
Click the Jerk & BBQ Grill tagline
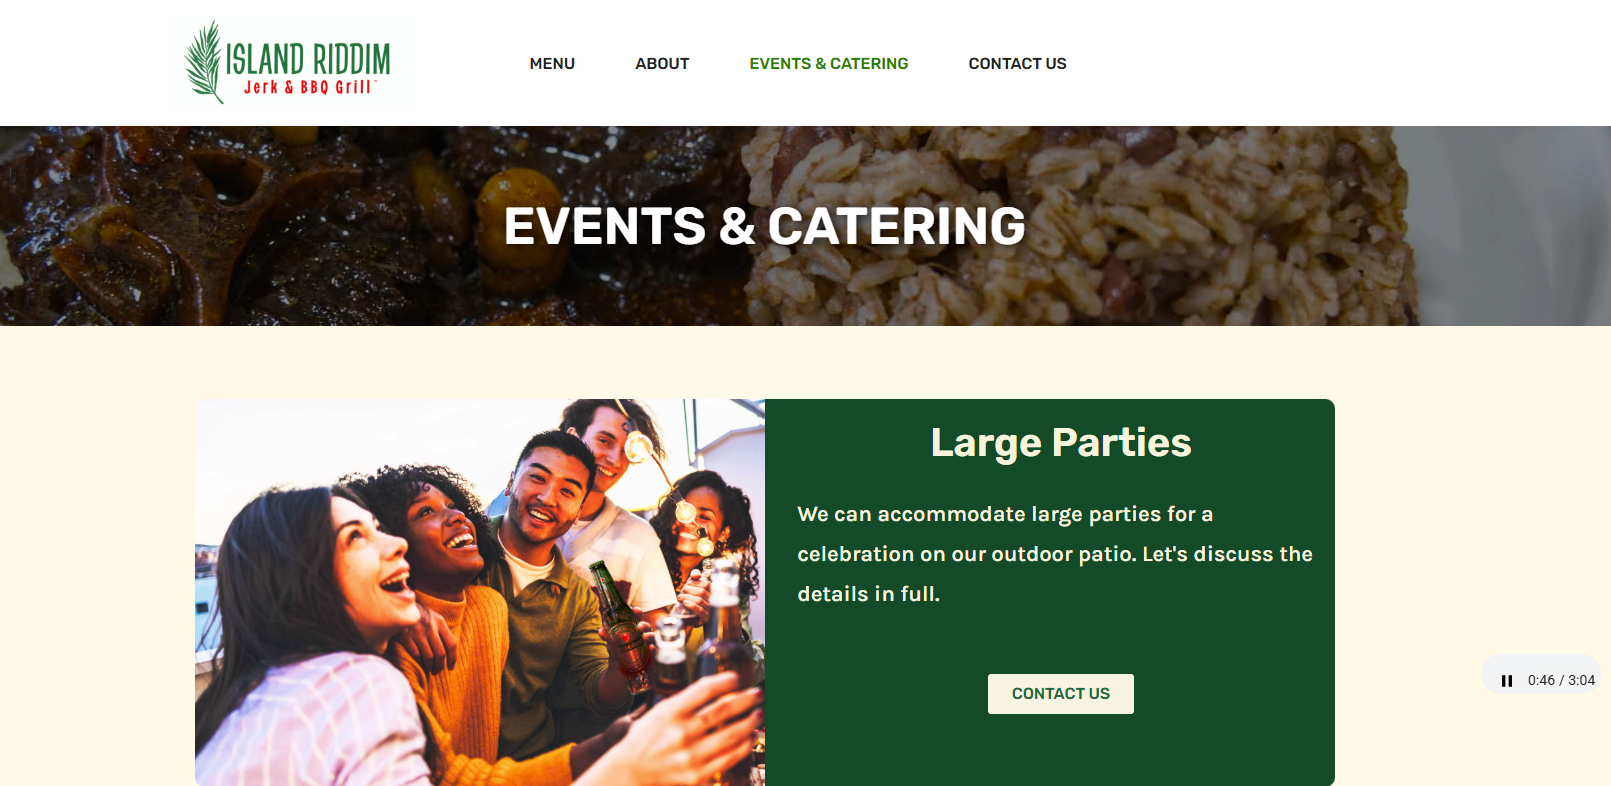pyautogui.click(x=309, y=87)
